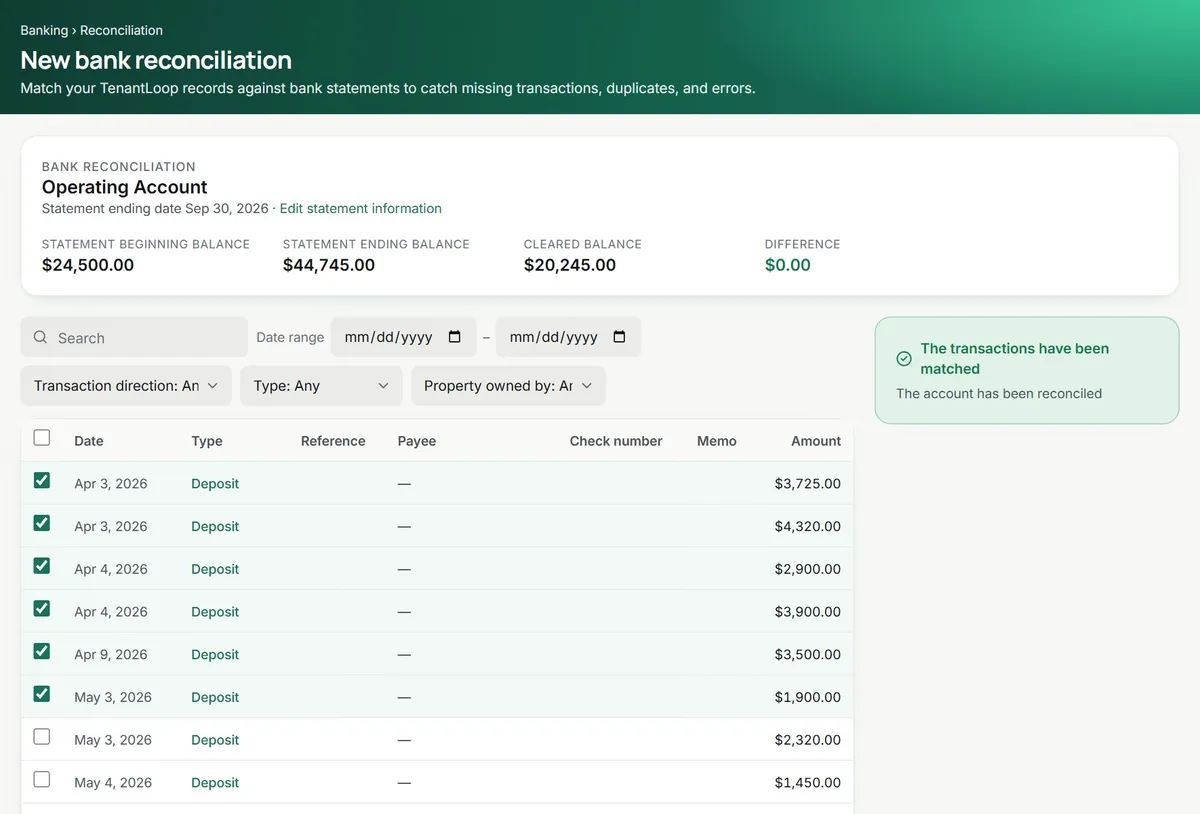
Task: Open the Type: Any dropdown
Action: (x=321, y=386)
